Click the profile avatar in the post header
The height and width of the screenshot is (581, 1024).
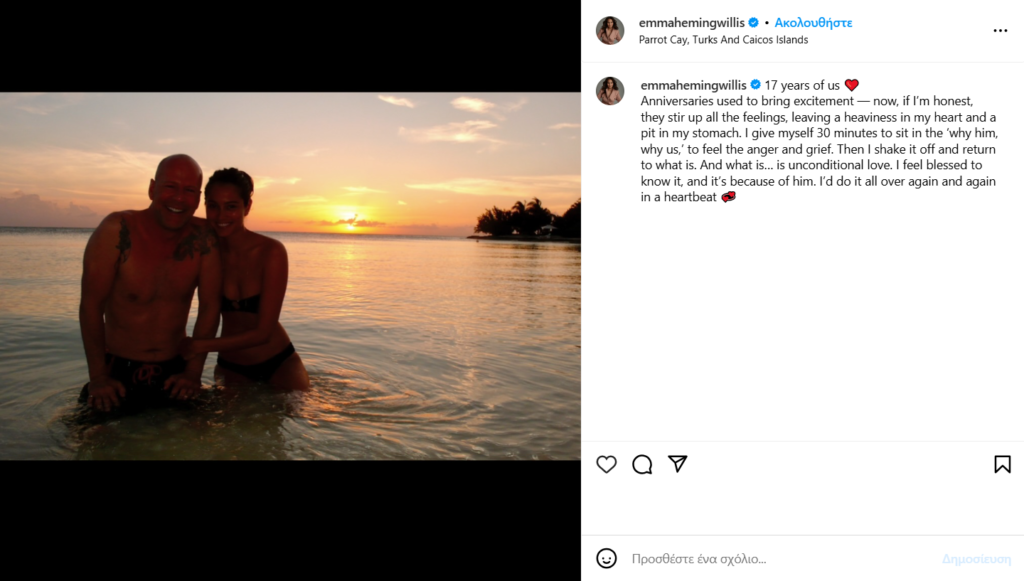coord(610,31)
